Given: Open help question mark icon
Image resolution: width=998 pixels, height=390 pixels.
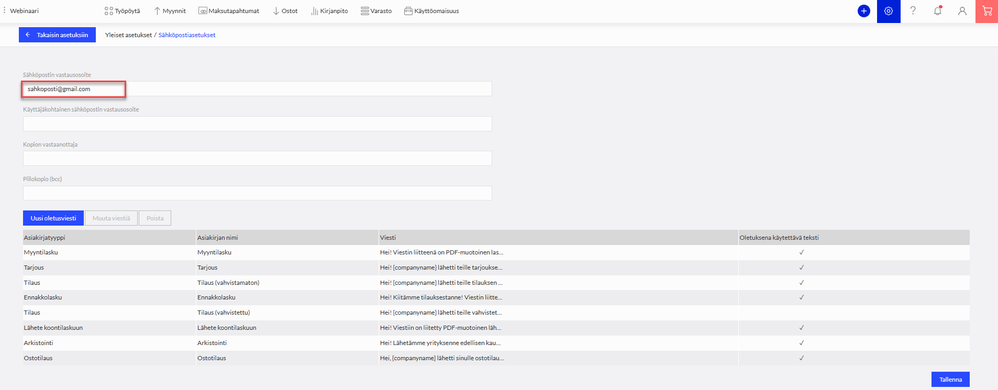Looking at the screenshot, I should click(913, 11).
